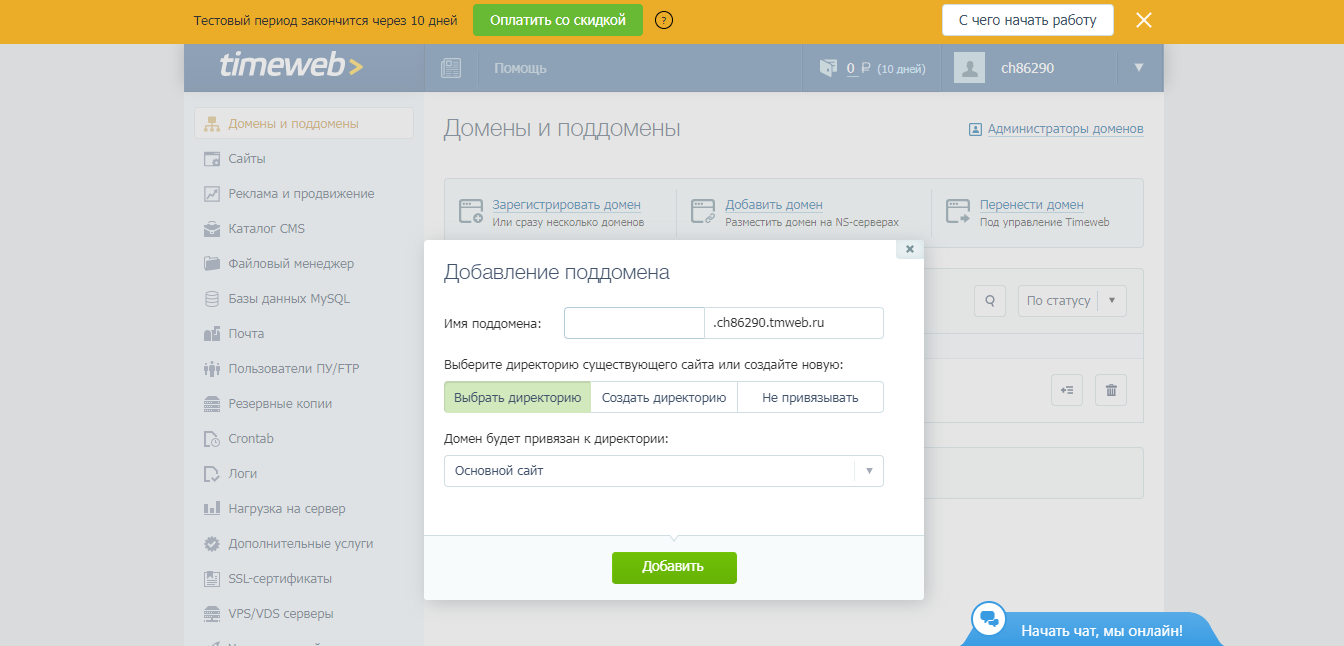Select the Не привязывать option
The image size is (1344, 646).
810,397
